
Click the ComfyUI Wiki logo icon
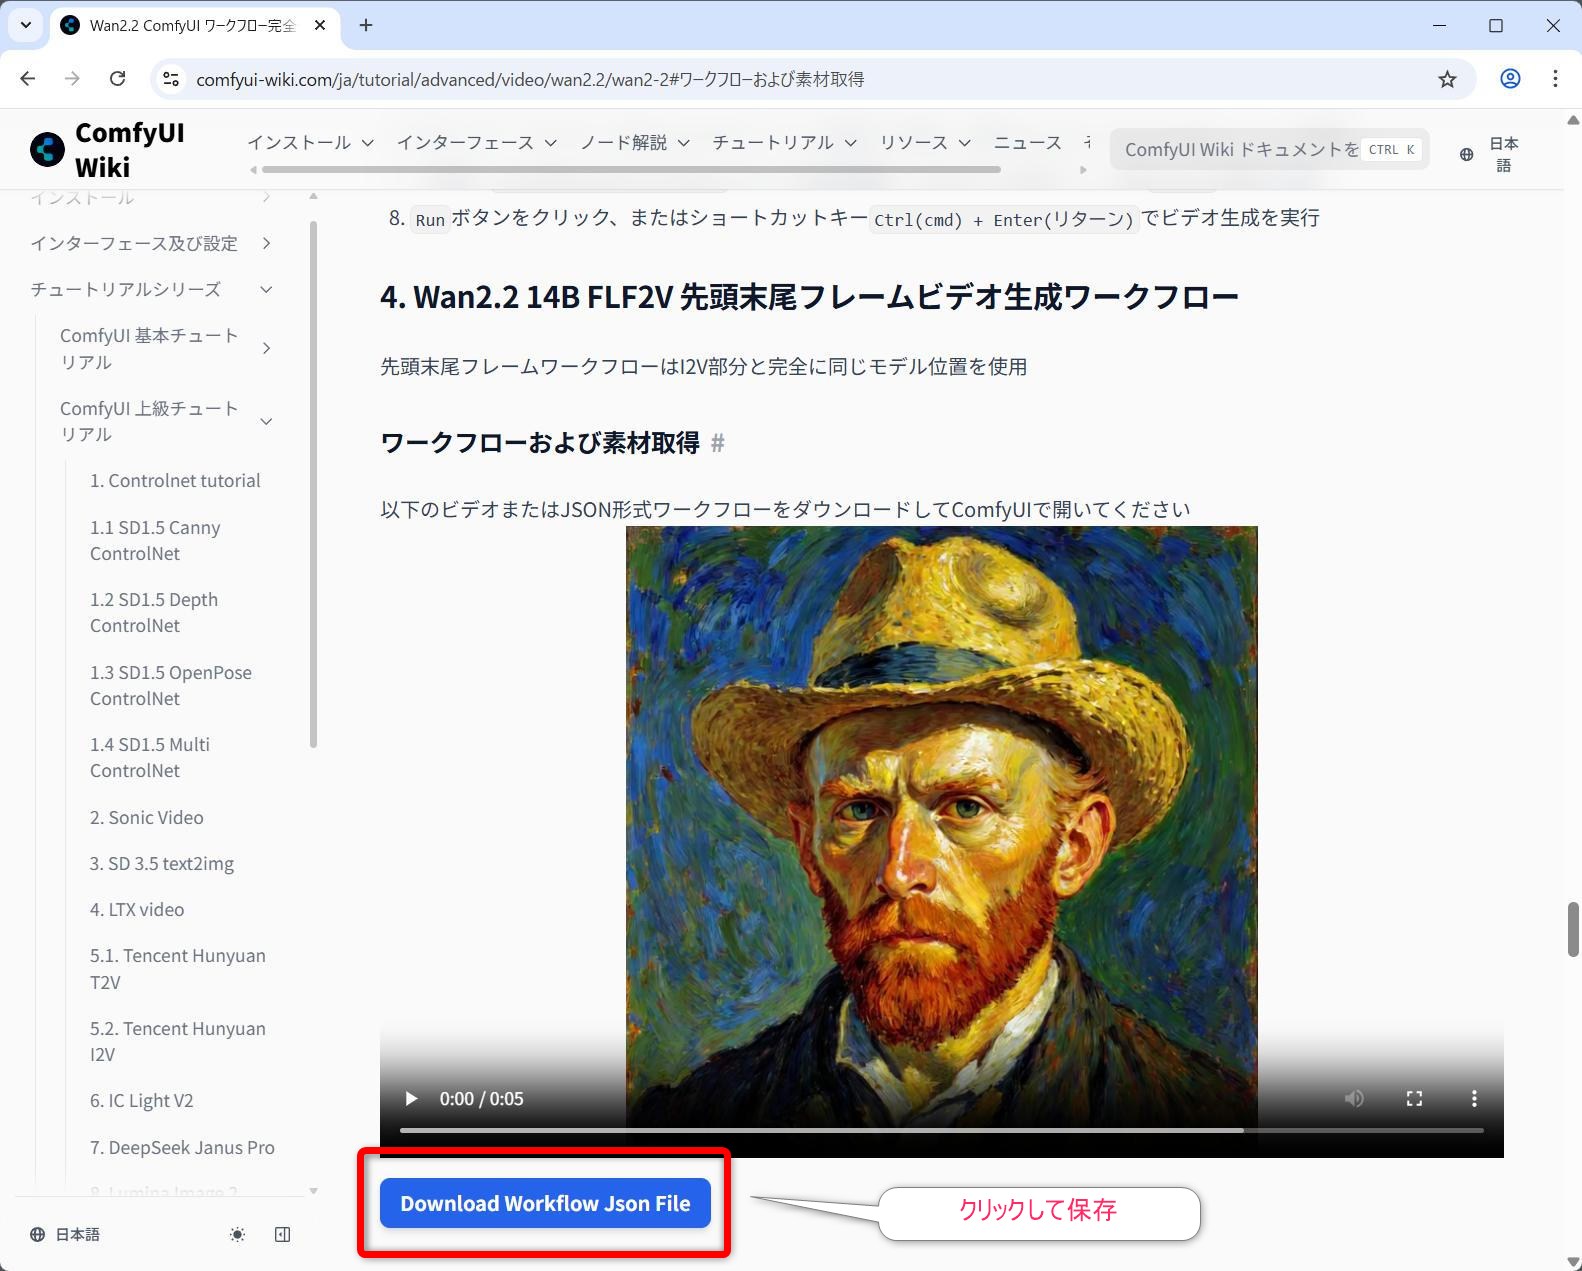point(47,149)
